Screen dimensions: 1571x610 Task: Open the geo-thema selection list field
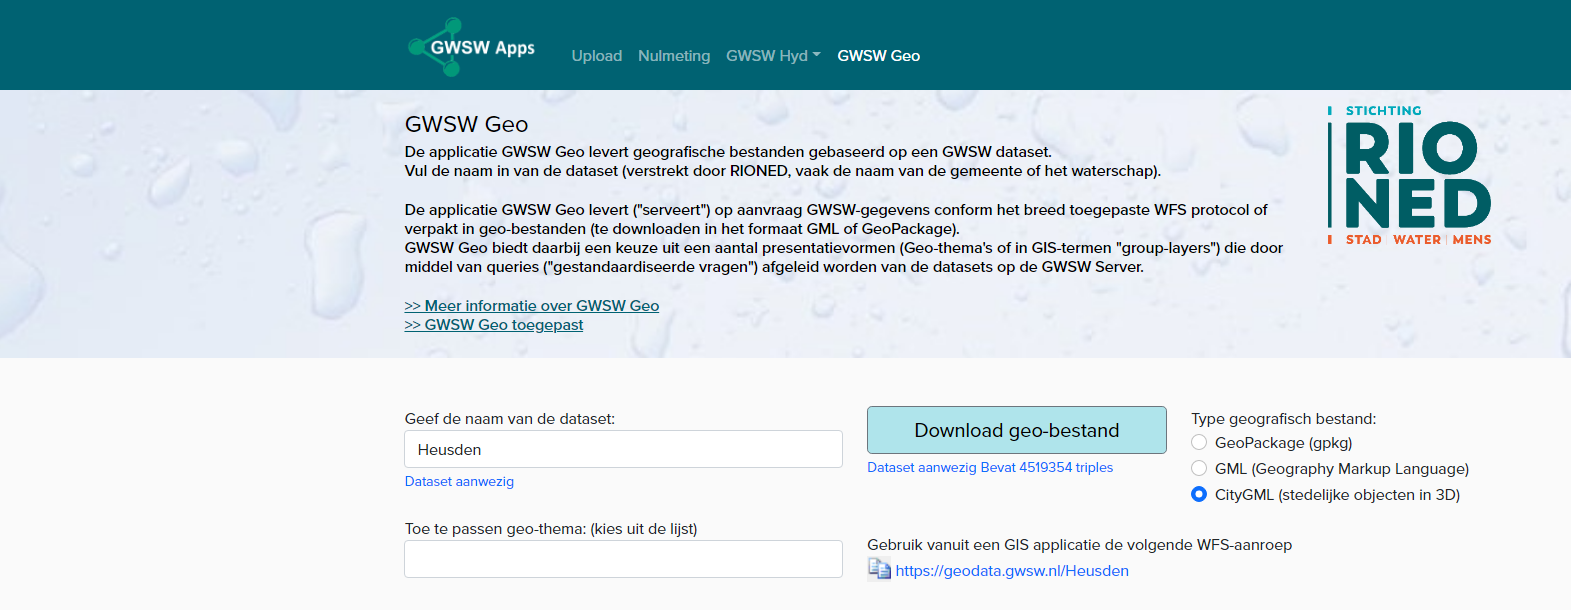[x=623, y=559]
